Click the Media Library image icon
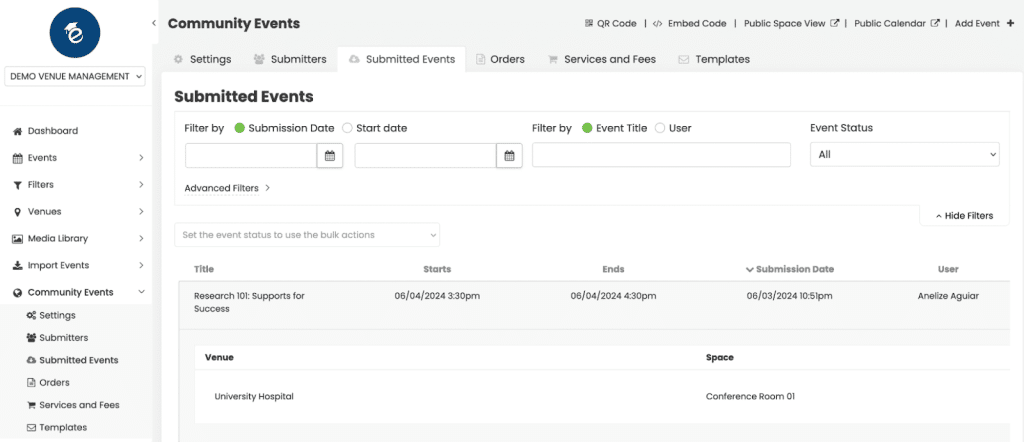The width and height of the screenshot is (1024, 442). click(18, 239)
